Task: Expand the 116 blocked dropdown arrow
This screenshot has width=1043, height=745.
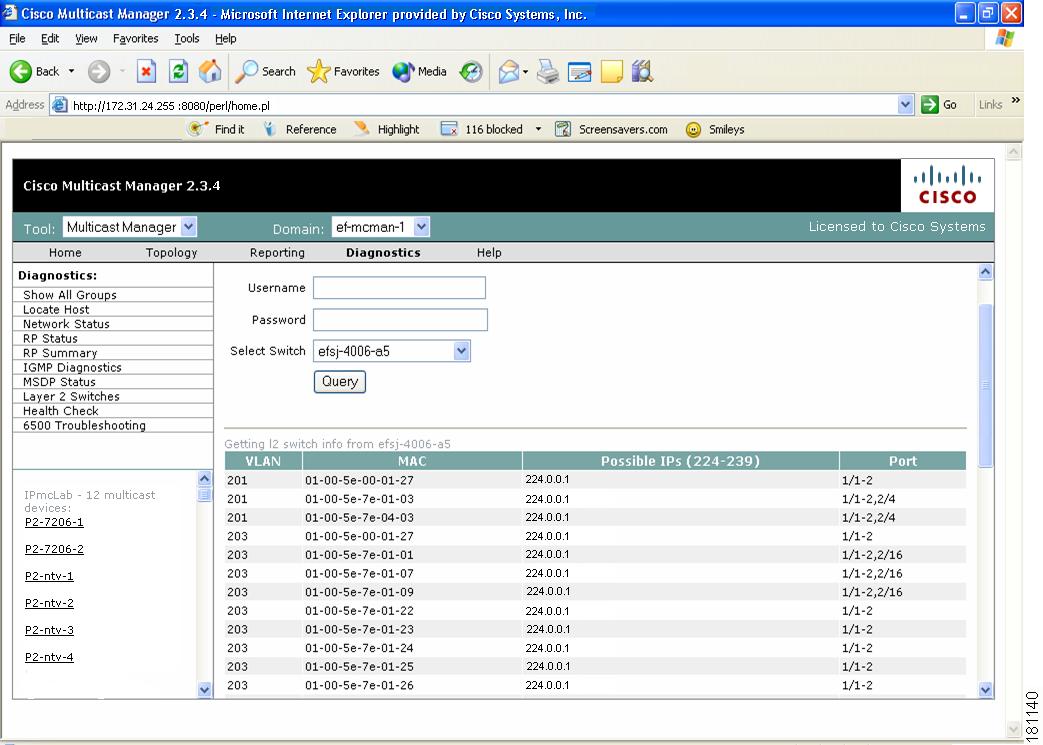Action: click(x=538, y=129)
